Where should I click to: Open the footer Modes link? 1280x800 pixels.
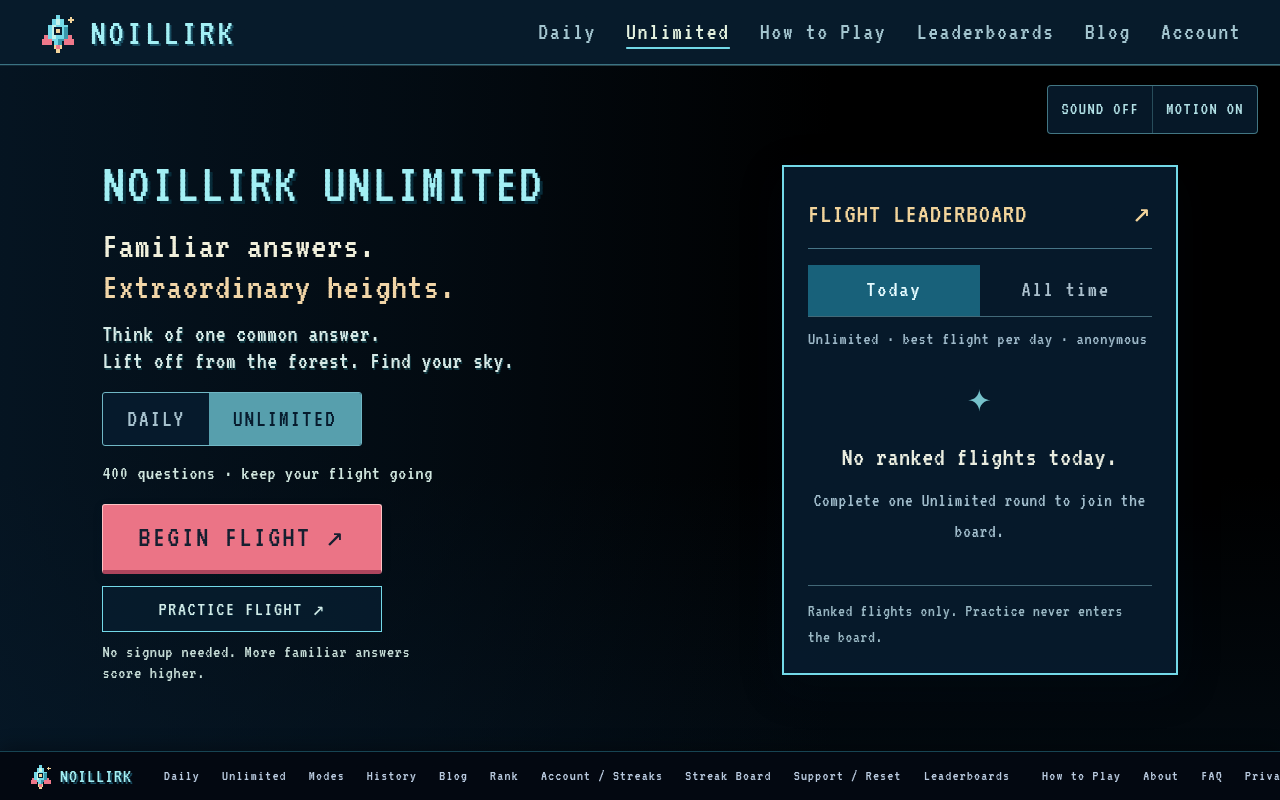[x=327, y=776]
